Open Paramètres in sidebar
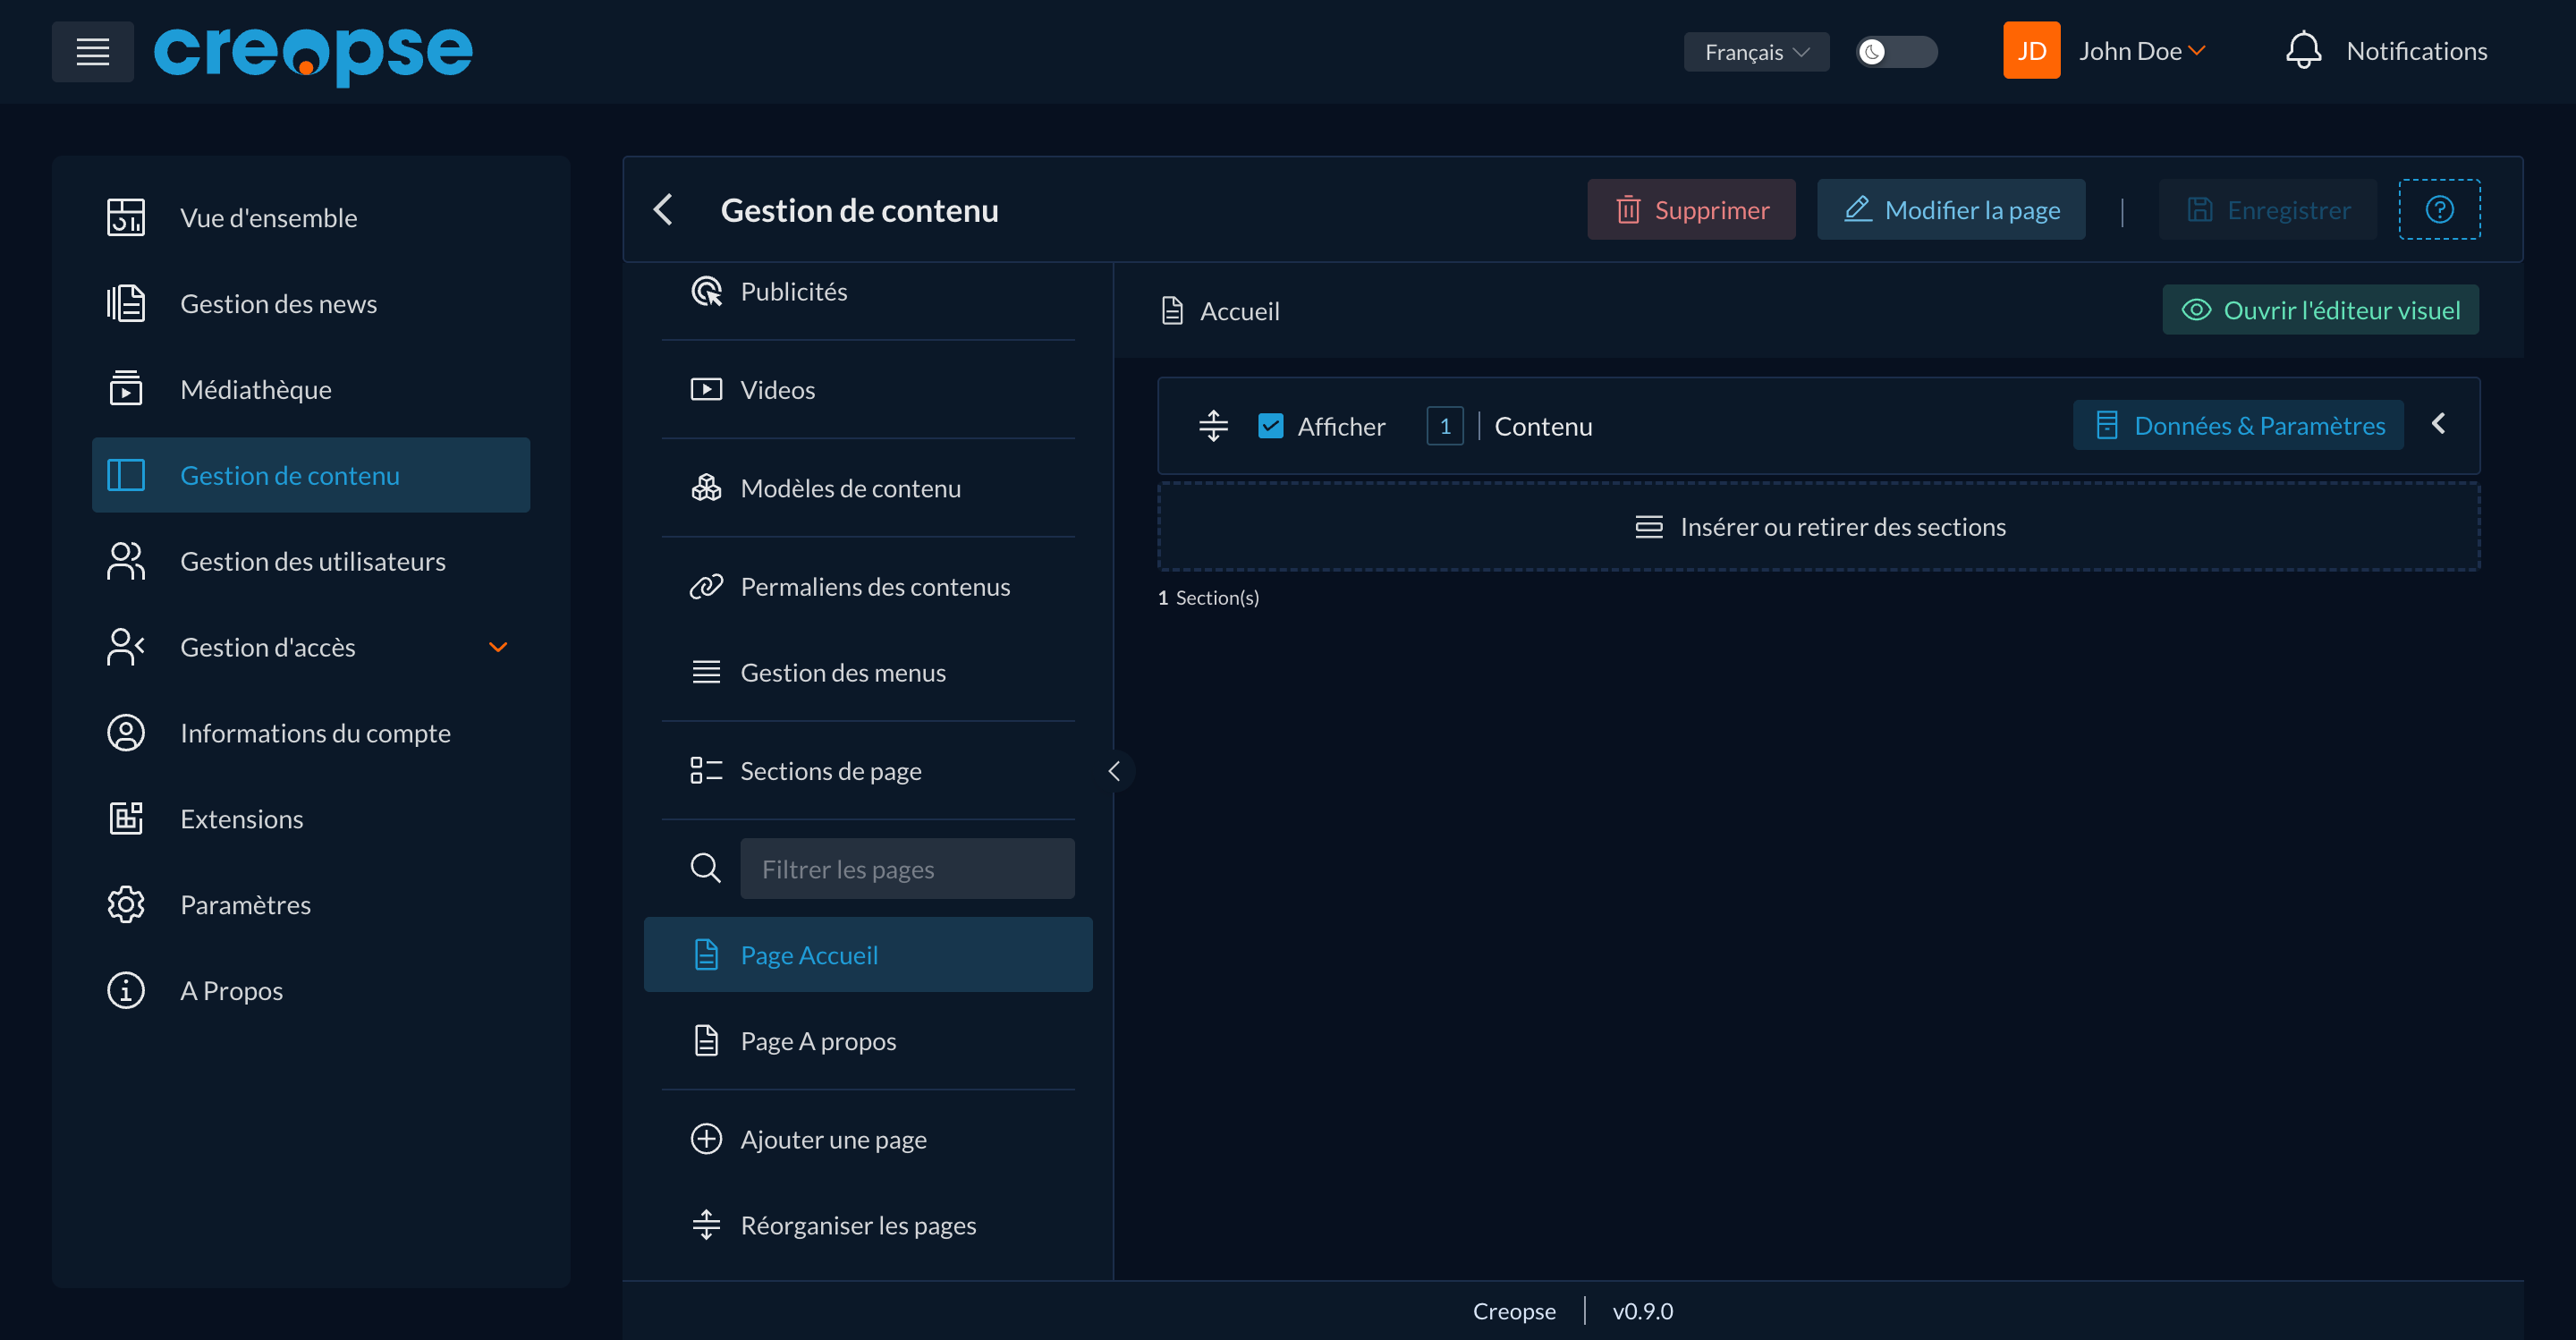This screenshot has height=1340, width=2576. pyautogui.click(x=311, y=904)
